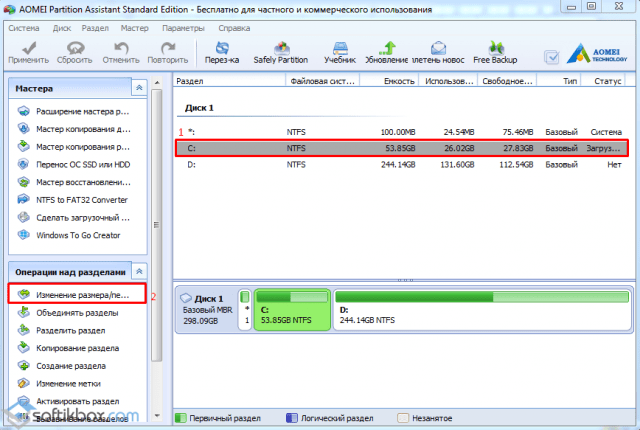Open the Справка menu
Image resolution: width=640 pixels, height=430 pixels.
[x=234, y=28]
